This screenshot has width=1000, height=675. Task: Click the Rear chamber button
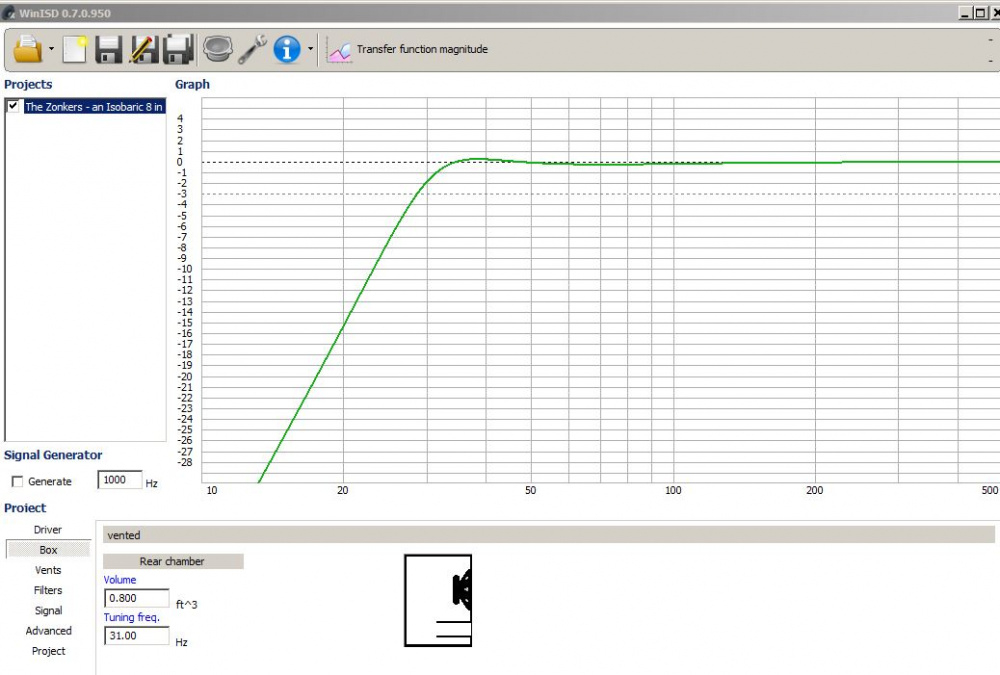coord(172,561)
